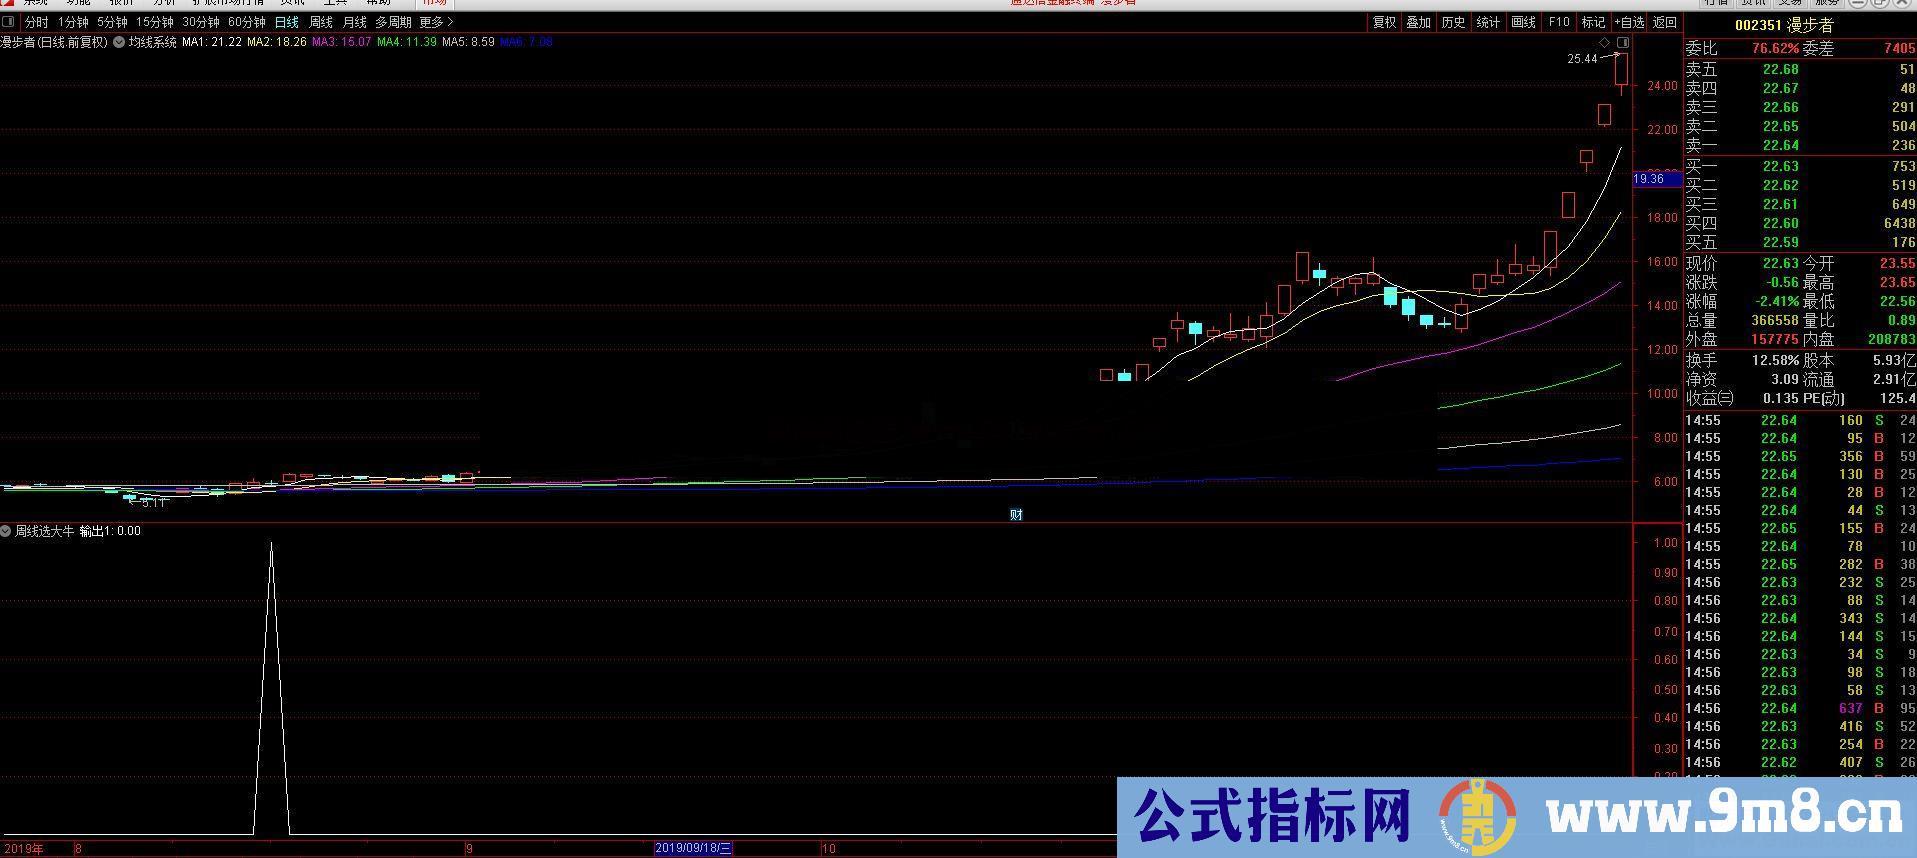The image size is (1917, 858).
Task: Click the 委比 76.62% value
Action: click(x=1775, y=48)
